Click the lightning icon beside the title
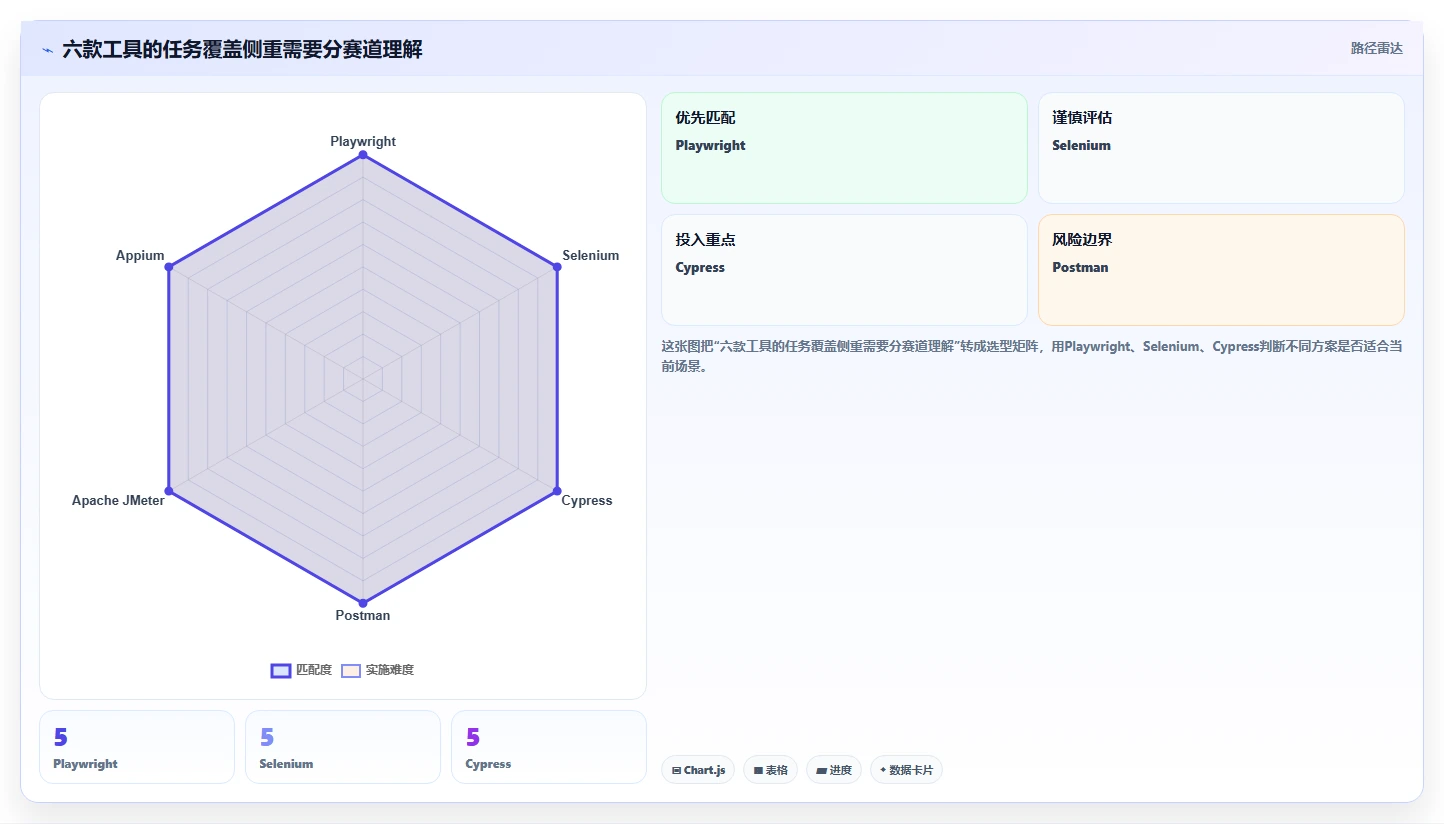 click(47, 50)
